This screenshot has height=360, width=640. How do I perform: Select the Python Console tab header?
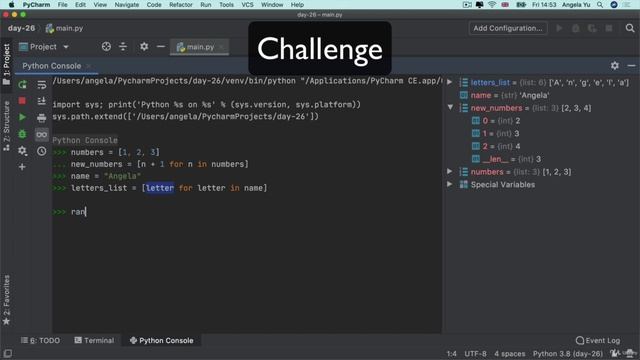pos(51,66)
